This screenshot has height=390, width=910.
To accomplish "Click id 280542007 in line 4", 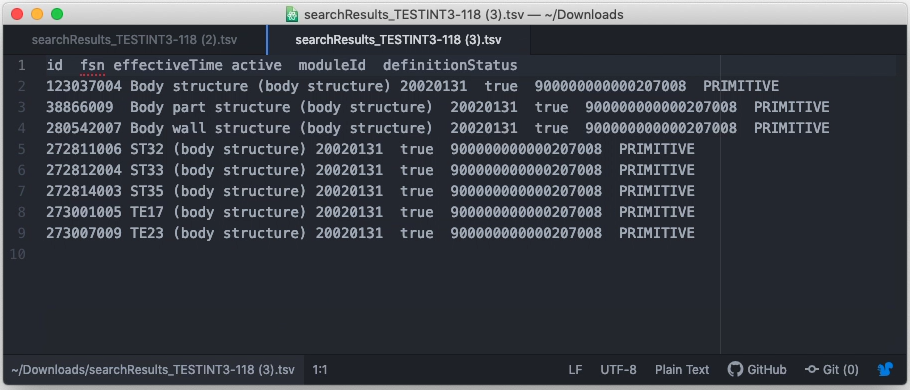I will (84, 128).
